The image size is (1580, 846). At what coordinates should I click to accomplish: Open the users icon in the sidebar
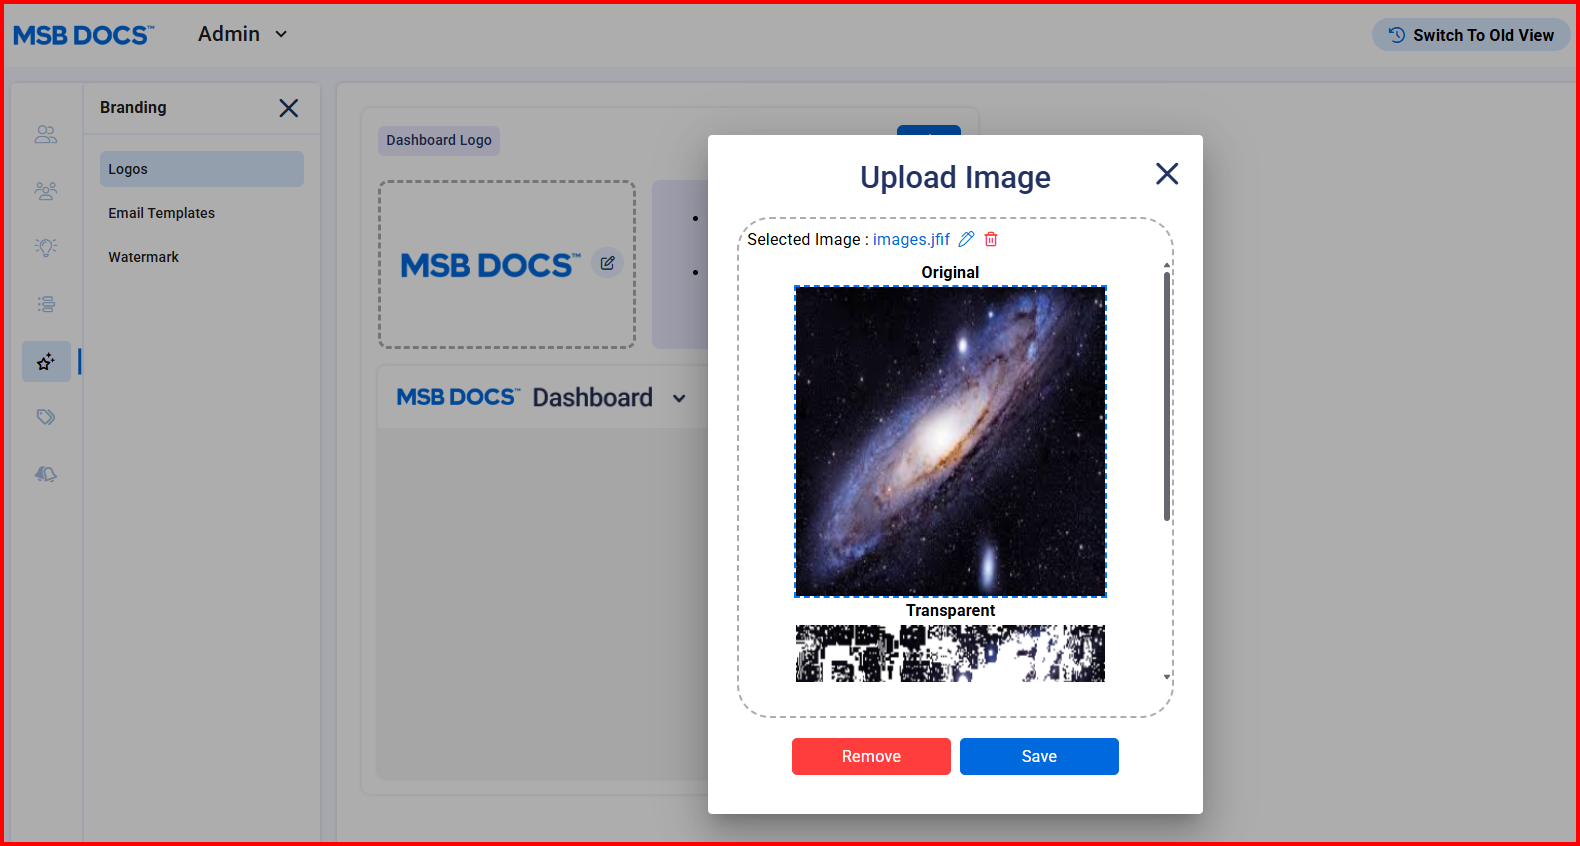(x=46, y=134)
